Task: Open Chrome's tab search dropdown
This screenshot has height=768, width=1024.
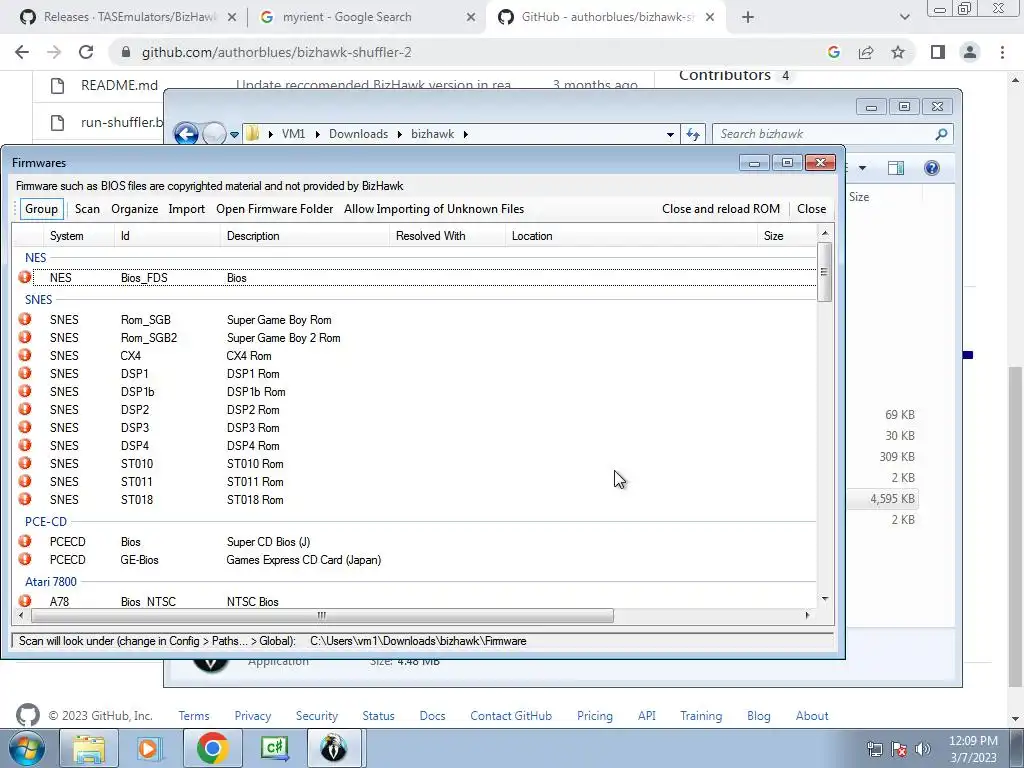Action: [904, 17]
